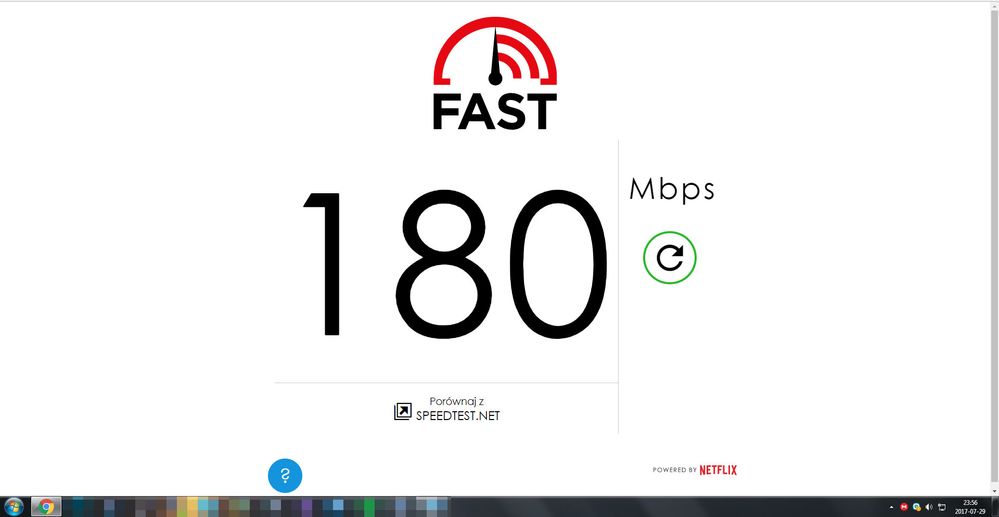
Task: Click the date 2017-07-29 in taskbar
Action: [970, 512]
